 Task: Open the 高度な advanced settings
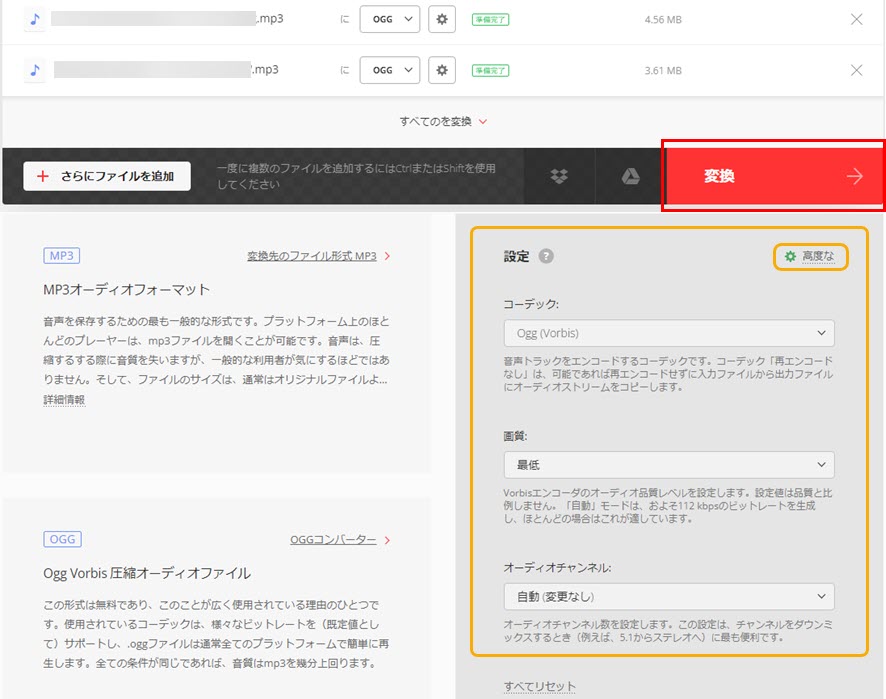point(810,257)
